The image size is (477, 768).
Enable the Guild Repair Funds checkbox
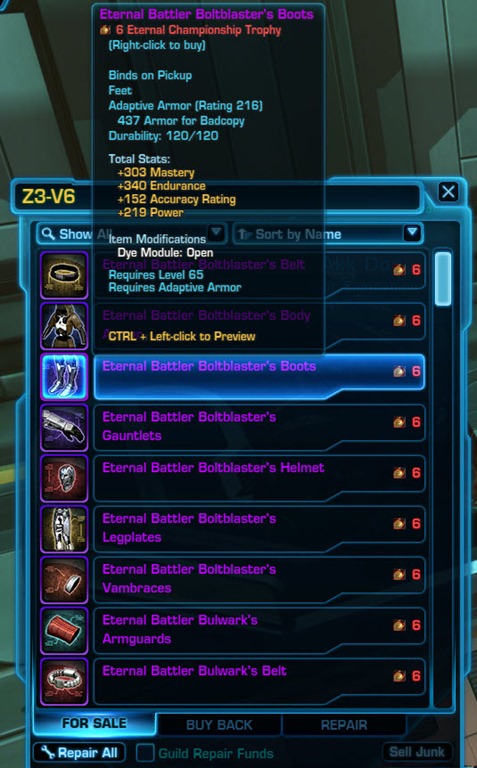click(145, 753)
